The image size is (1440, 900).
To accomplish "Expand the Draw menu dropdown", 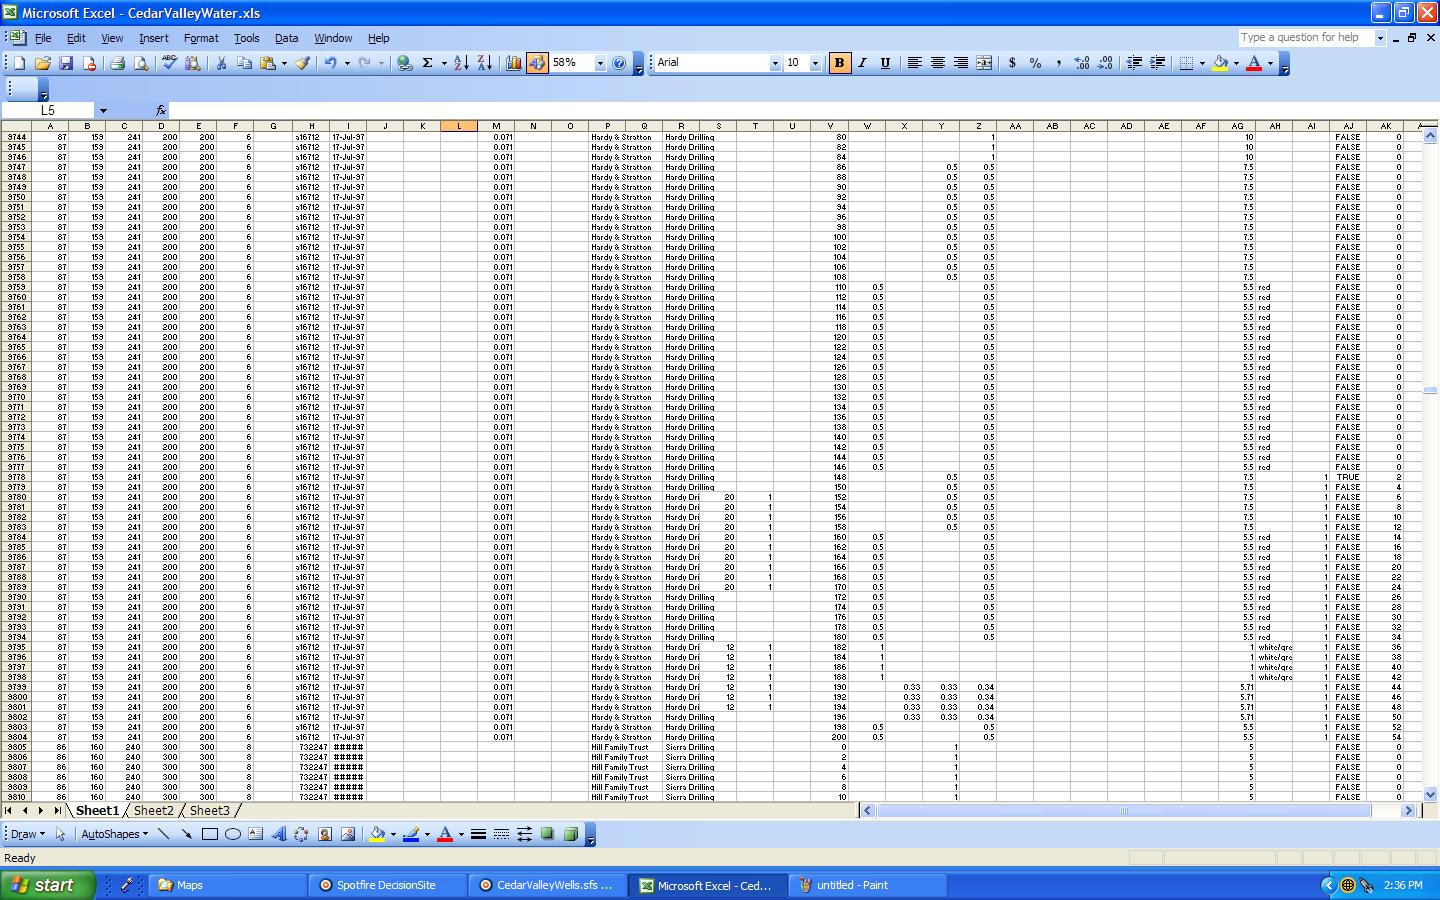I will [x=27, y=834].
